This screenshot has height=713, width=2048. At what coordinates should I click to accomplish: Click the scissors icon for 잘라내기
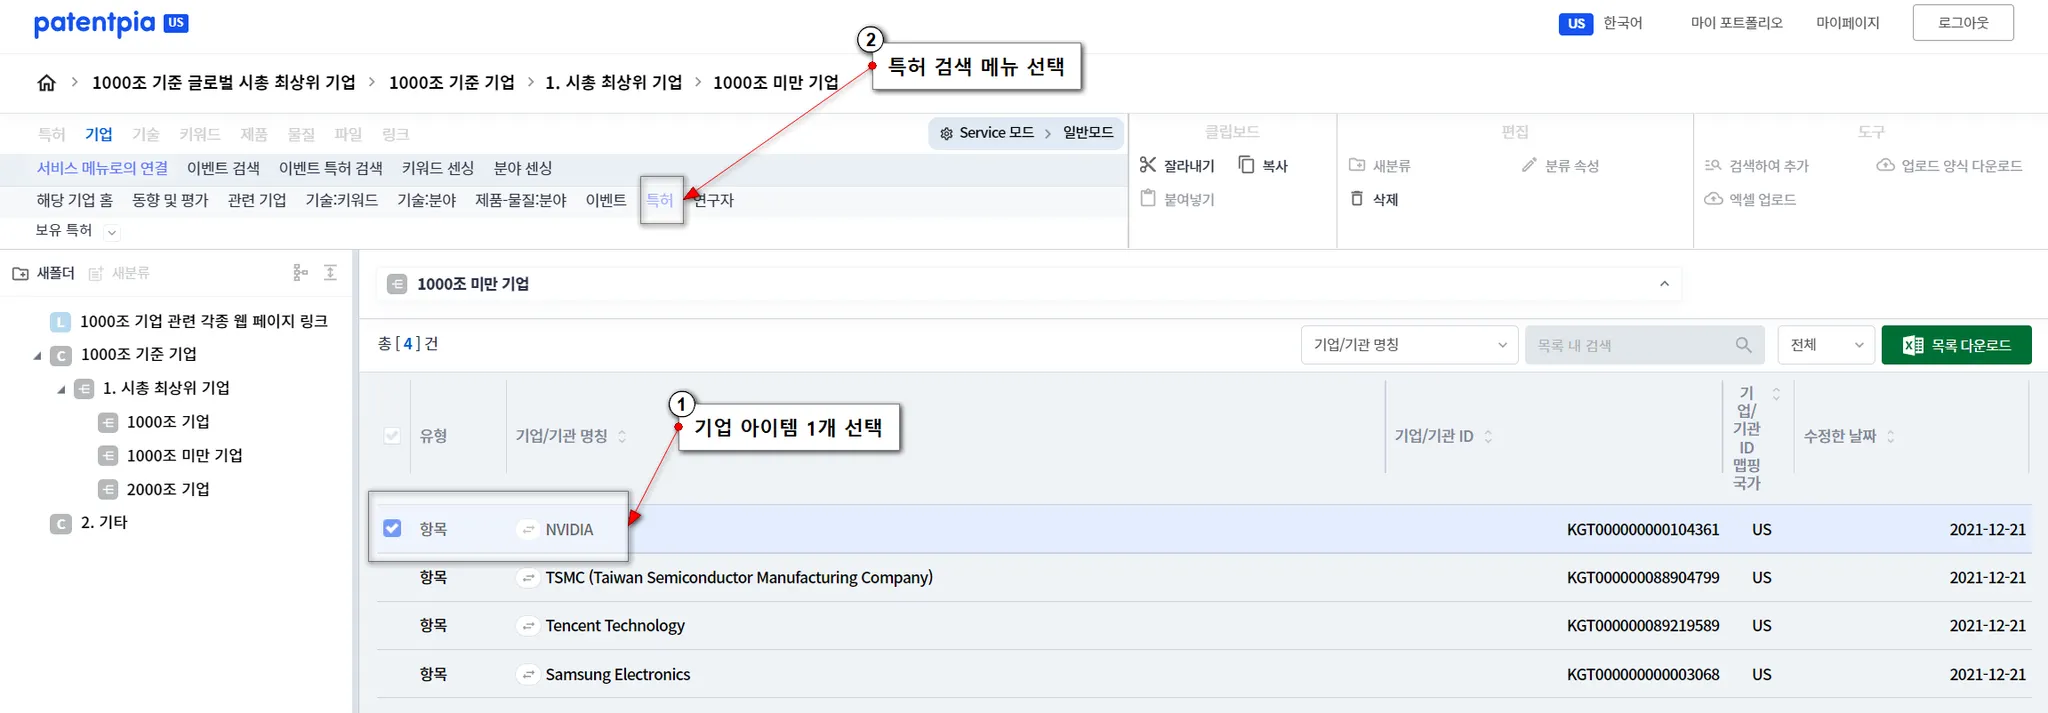coord(1148,165)
